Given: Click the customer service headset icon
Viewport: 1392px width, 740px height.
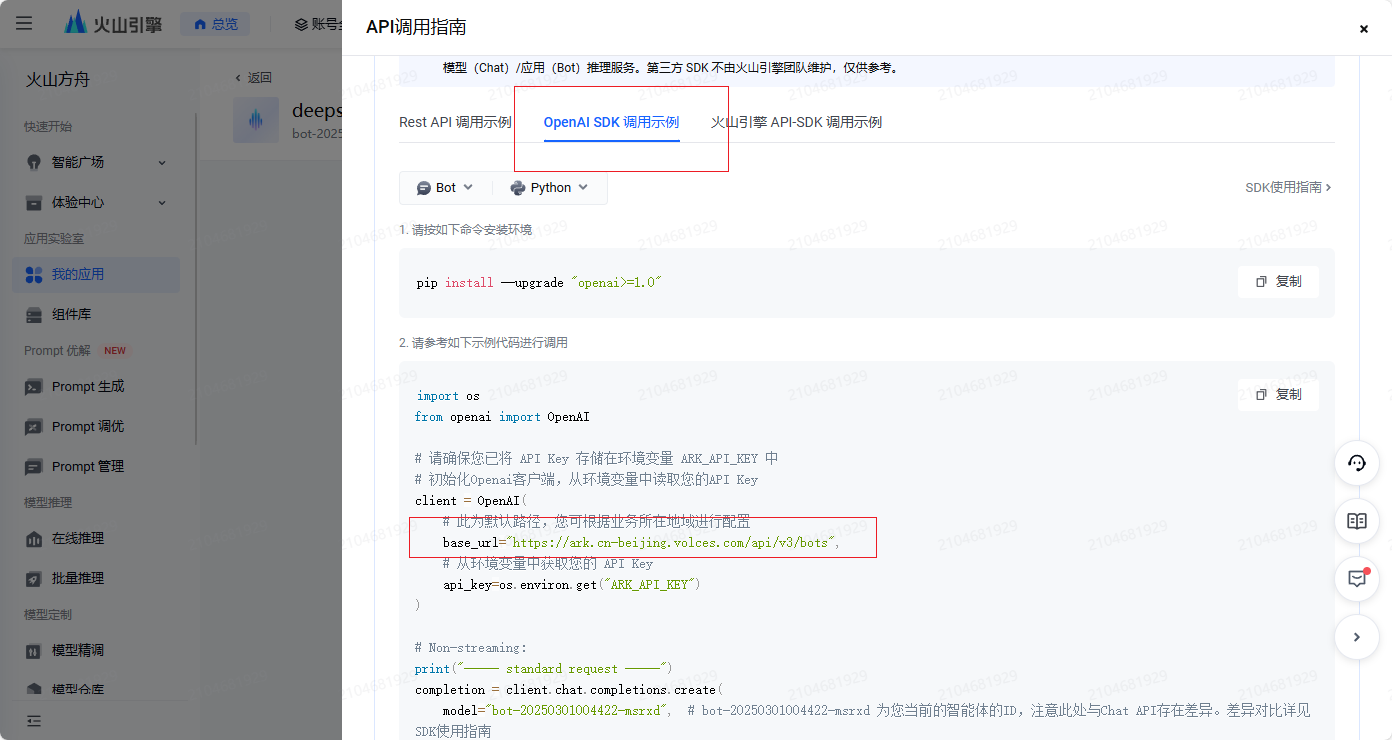Looking at the screenshot, I should tap(1357, 464).
